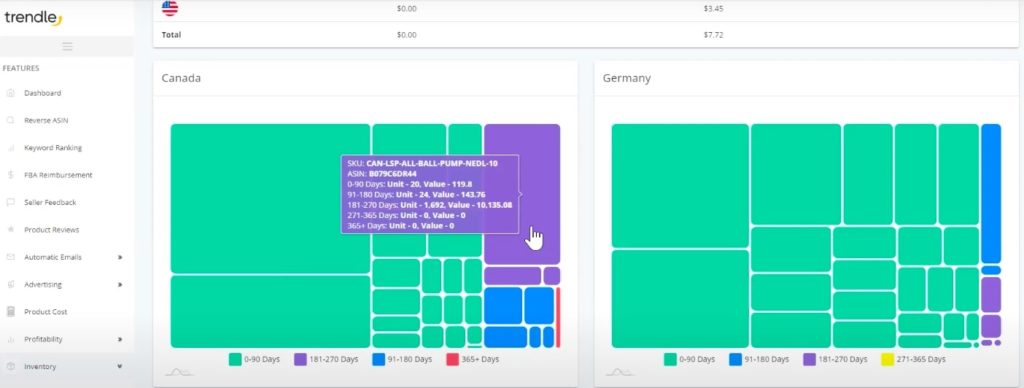The height and width of the screenshot is (388, 1024).
Task: Toggle 271-365 Days legend in Germany chart
Action: (x=914, y=359)
